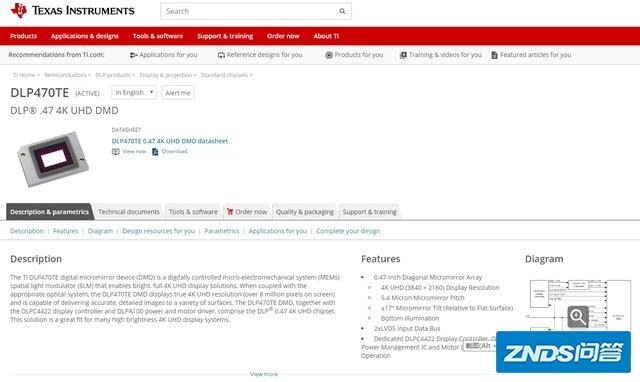This screenshot has height=382, width=640.
Task: Open the About TI menu
Action: [x=326, y=36]
